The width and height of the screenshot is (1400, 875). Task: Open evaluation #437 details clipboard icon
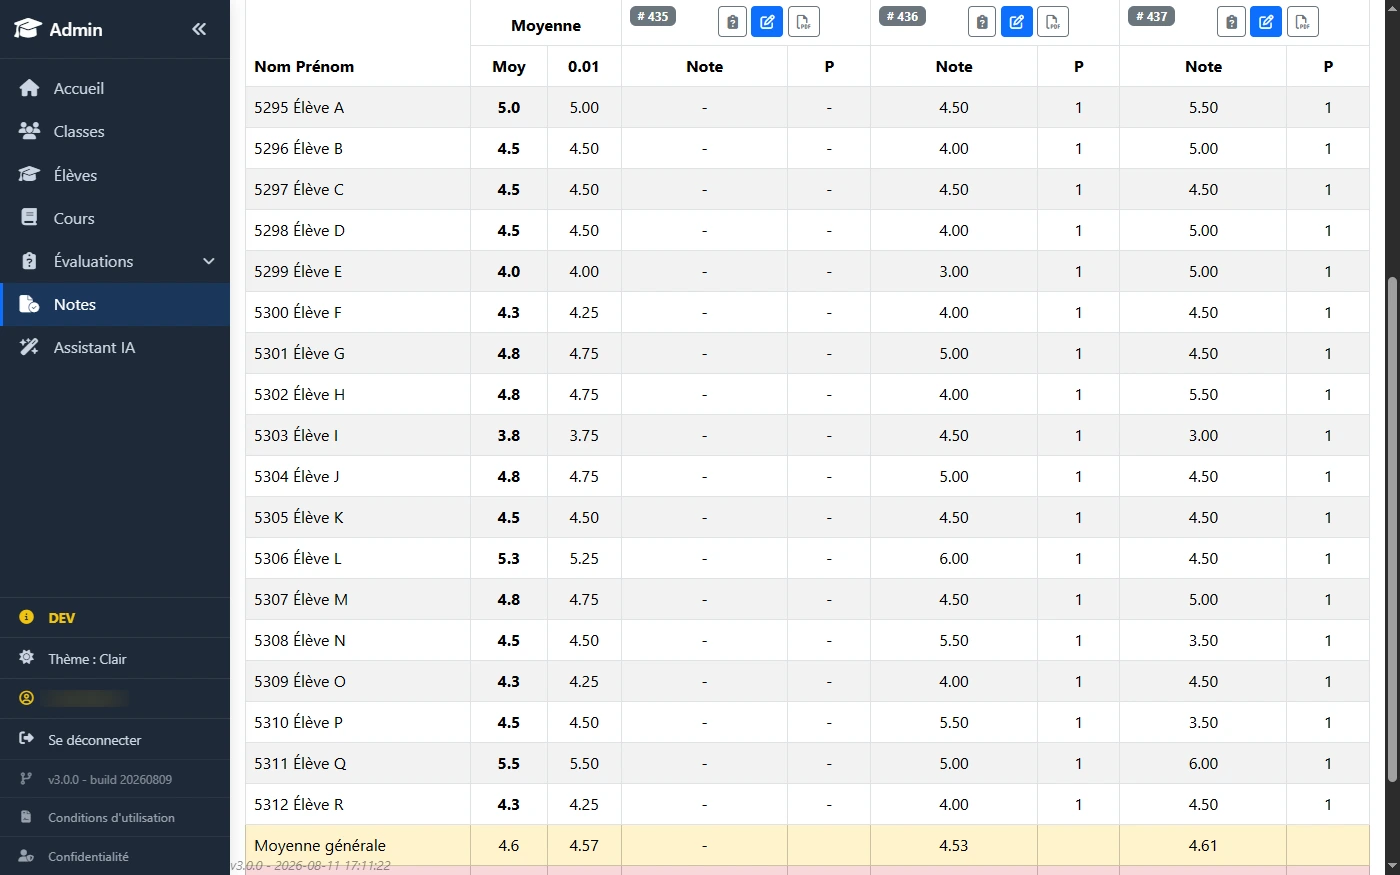point(1231,21)
